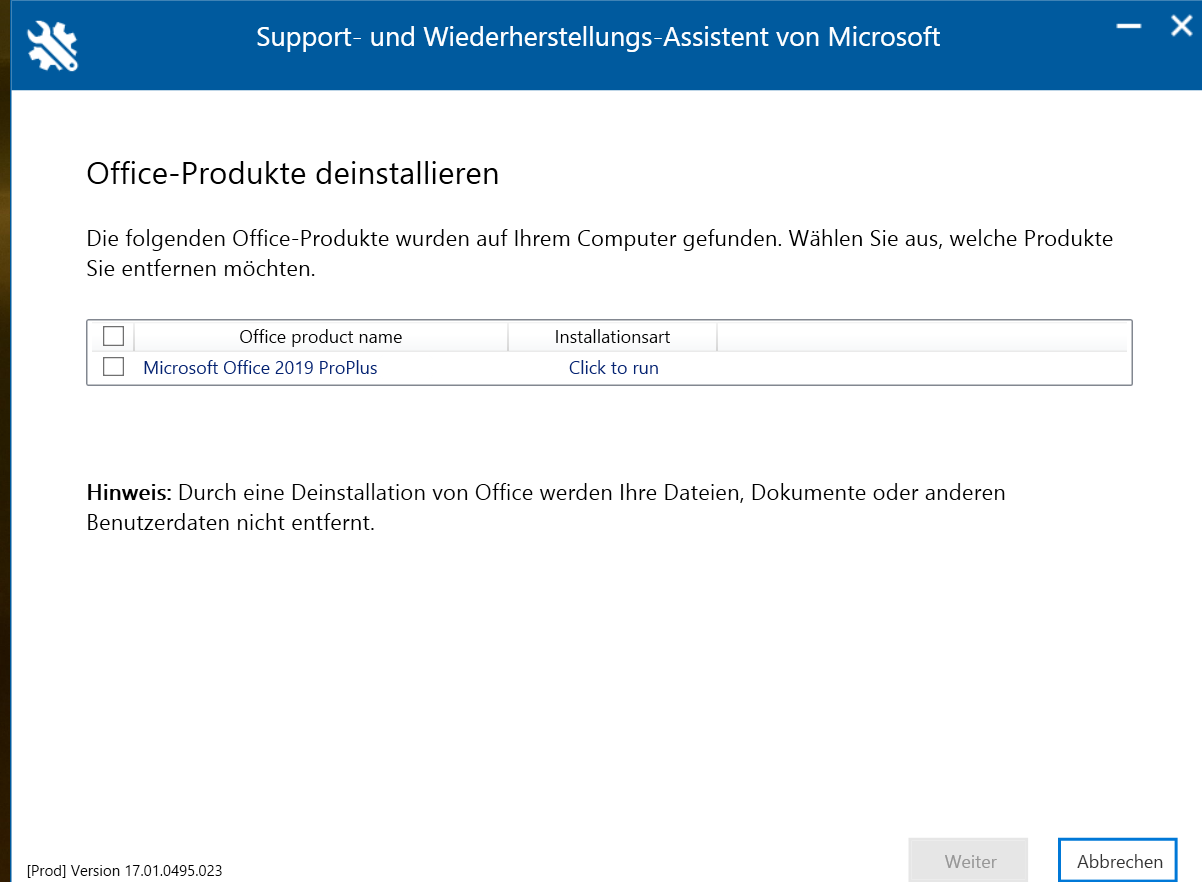Click the window title 'Support- und Wiederherstellungs-Assistent von Microsoft'

coord(598,38)
